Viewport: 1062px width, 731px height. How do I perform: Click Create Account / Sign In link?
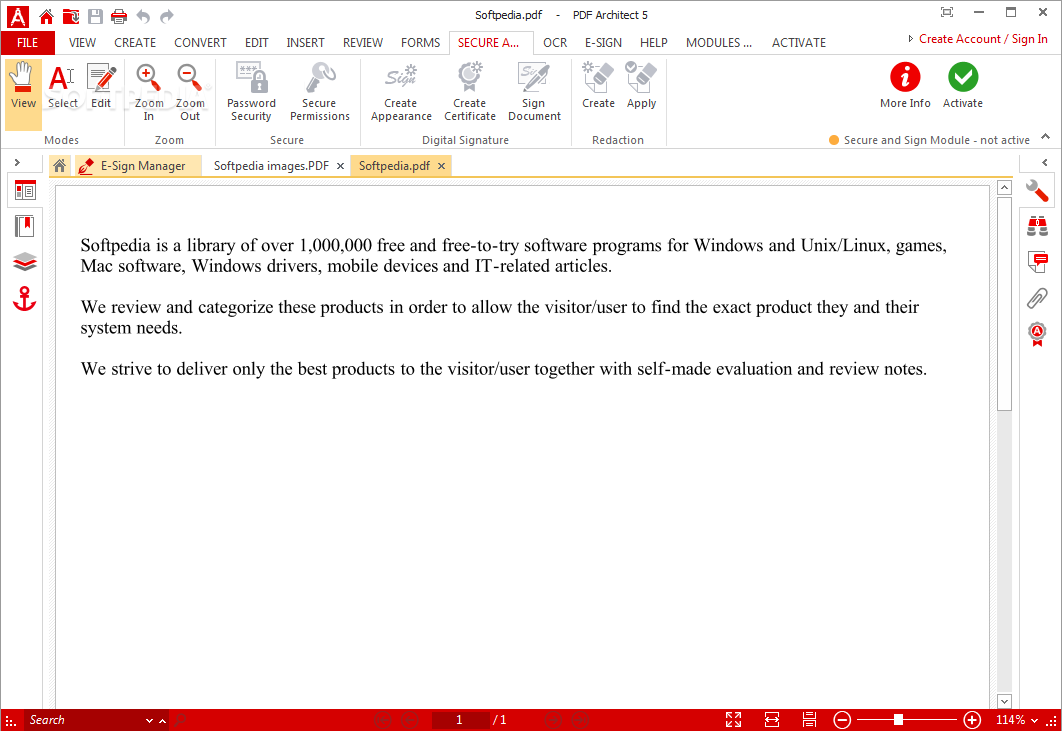pos(983,39)
